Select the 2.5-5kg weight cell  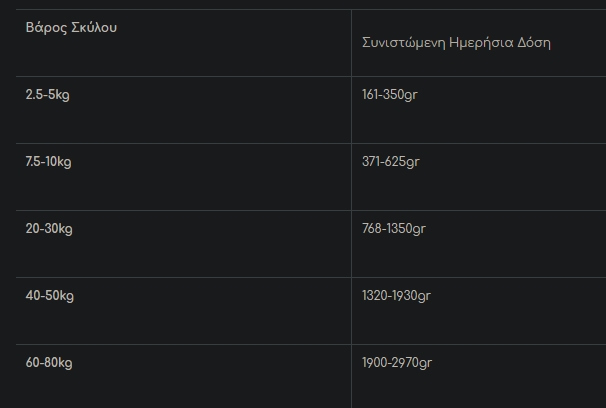(48, 94)
